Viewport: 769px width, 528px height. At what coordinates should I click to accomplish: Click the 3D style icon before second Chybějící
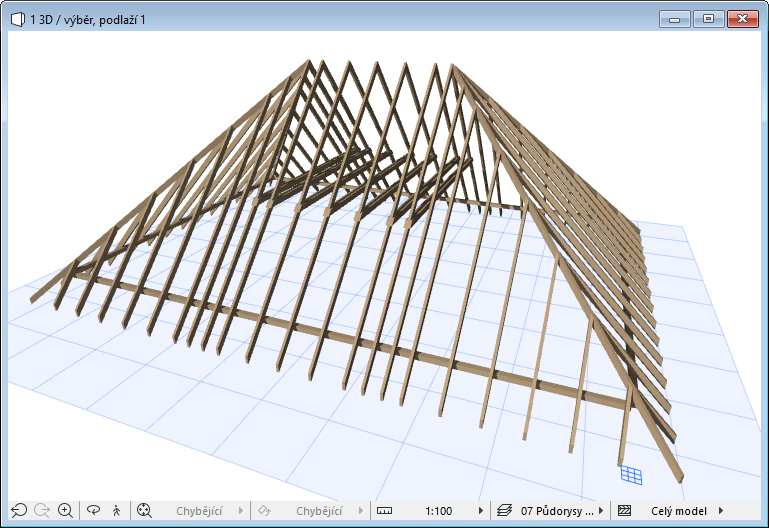point(264,511)
